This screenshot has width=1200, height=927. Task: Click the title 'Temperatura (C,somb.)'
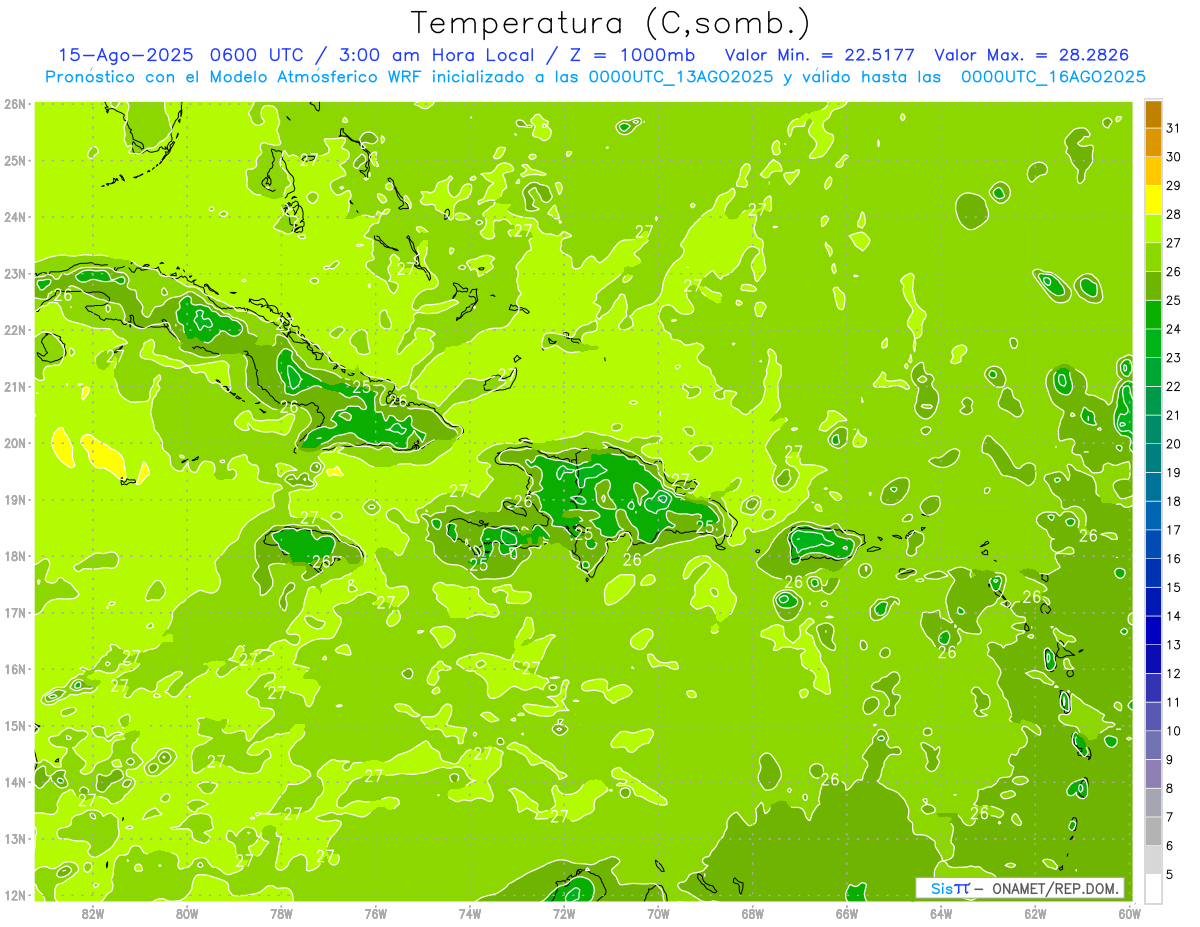tap(610, 23)
